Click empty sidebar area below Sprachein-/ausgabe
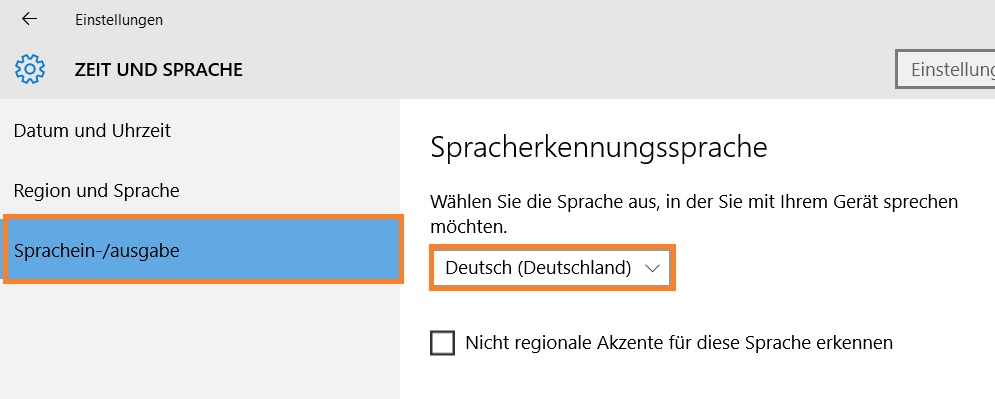This screenshot has width=995, height=399. pyautogui.click(x=200, y=343)
